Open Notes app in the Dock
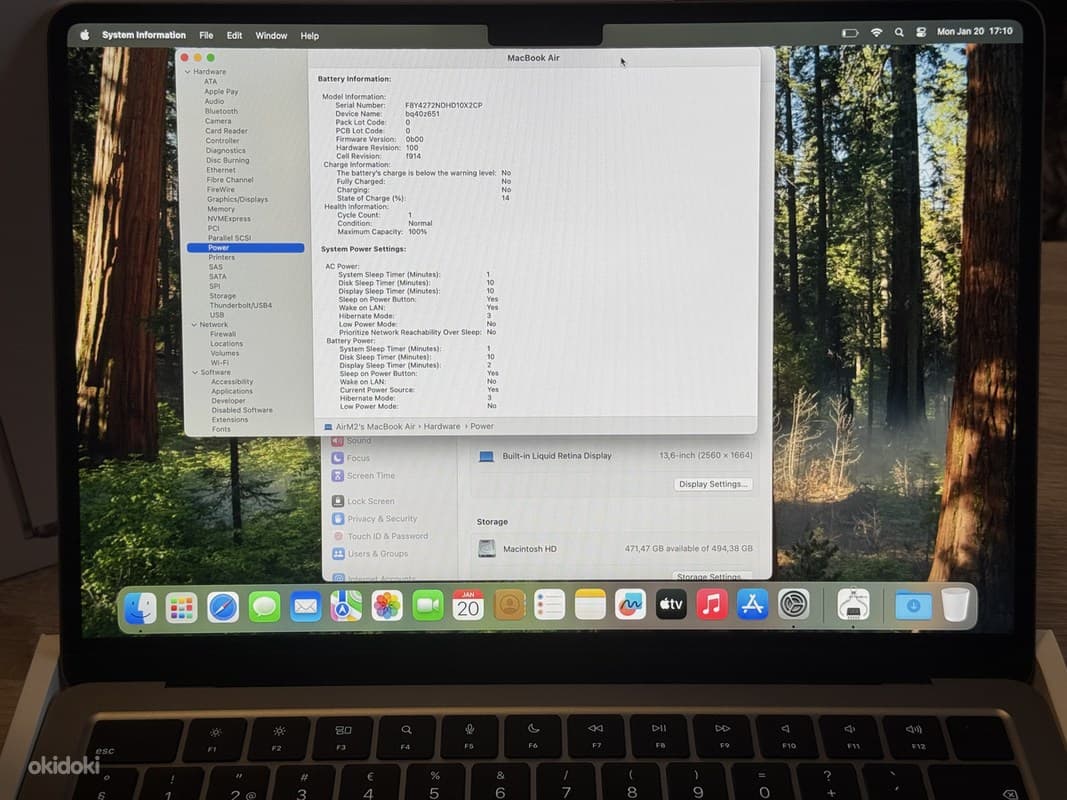The width and height of the screenshot is (1067, 800). click(x=590, y=604)
